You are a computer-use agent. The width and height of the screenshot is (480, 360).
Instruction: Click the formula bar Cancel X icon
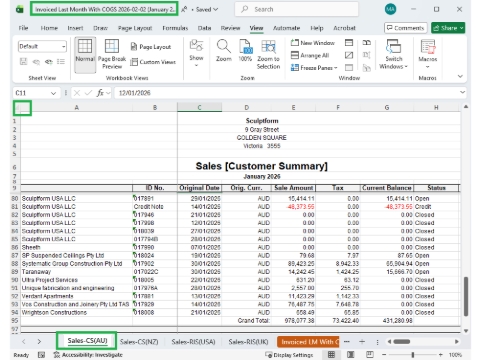[77, 93]
